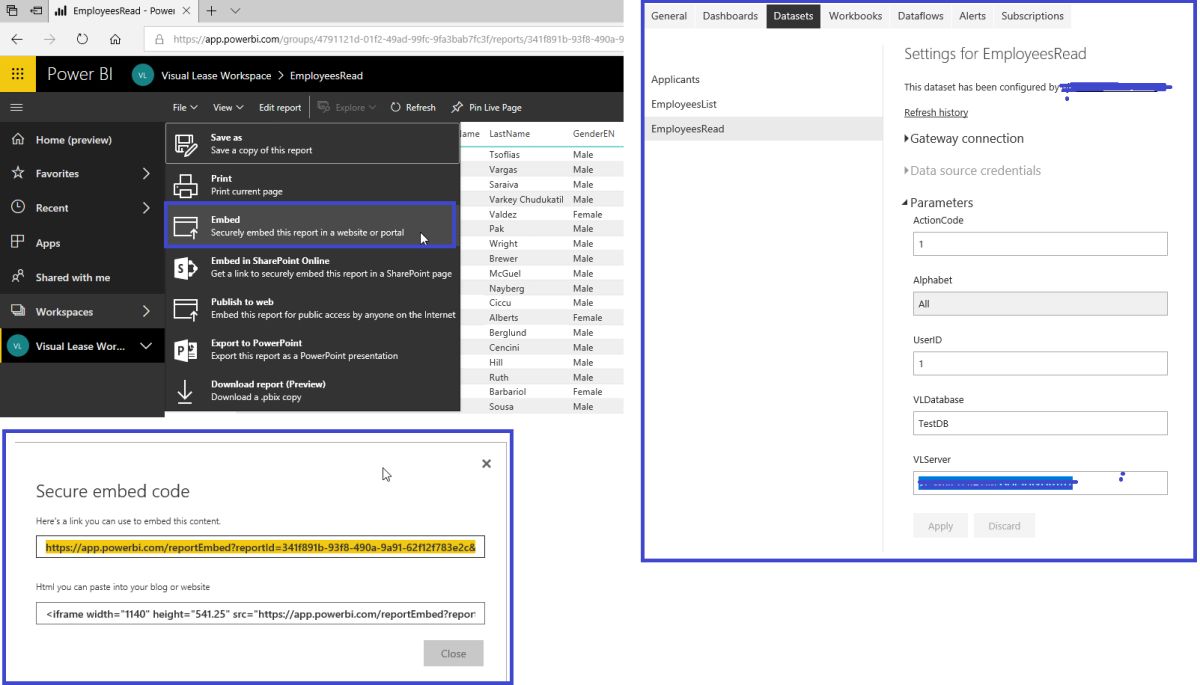Image resolution: width=1200 pixels, height=685 pixels.
Task: Click the Apply button under Parameters
Action: tap(940, 526)
